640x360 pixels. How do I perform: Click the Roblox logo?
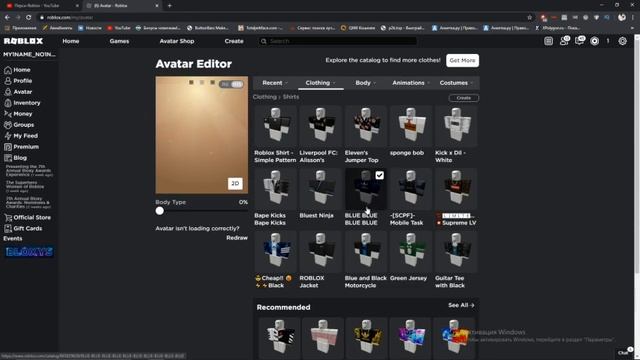coord(23,41)
